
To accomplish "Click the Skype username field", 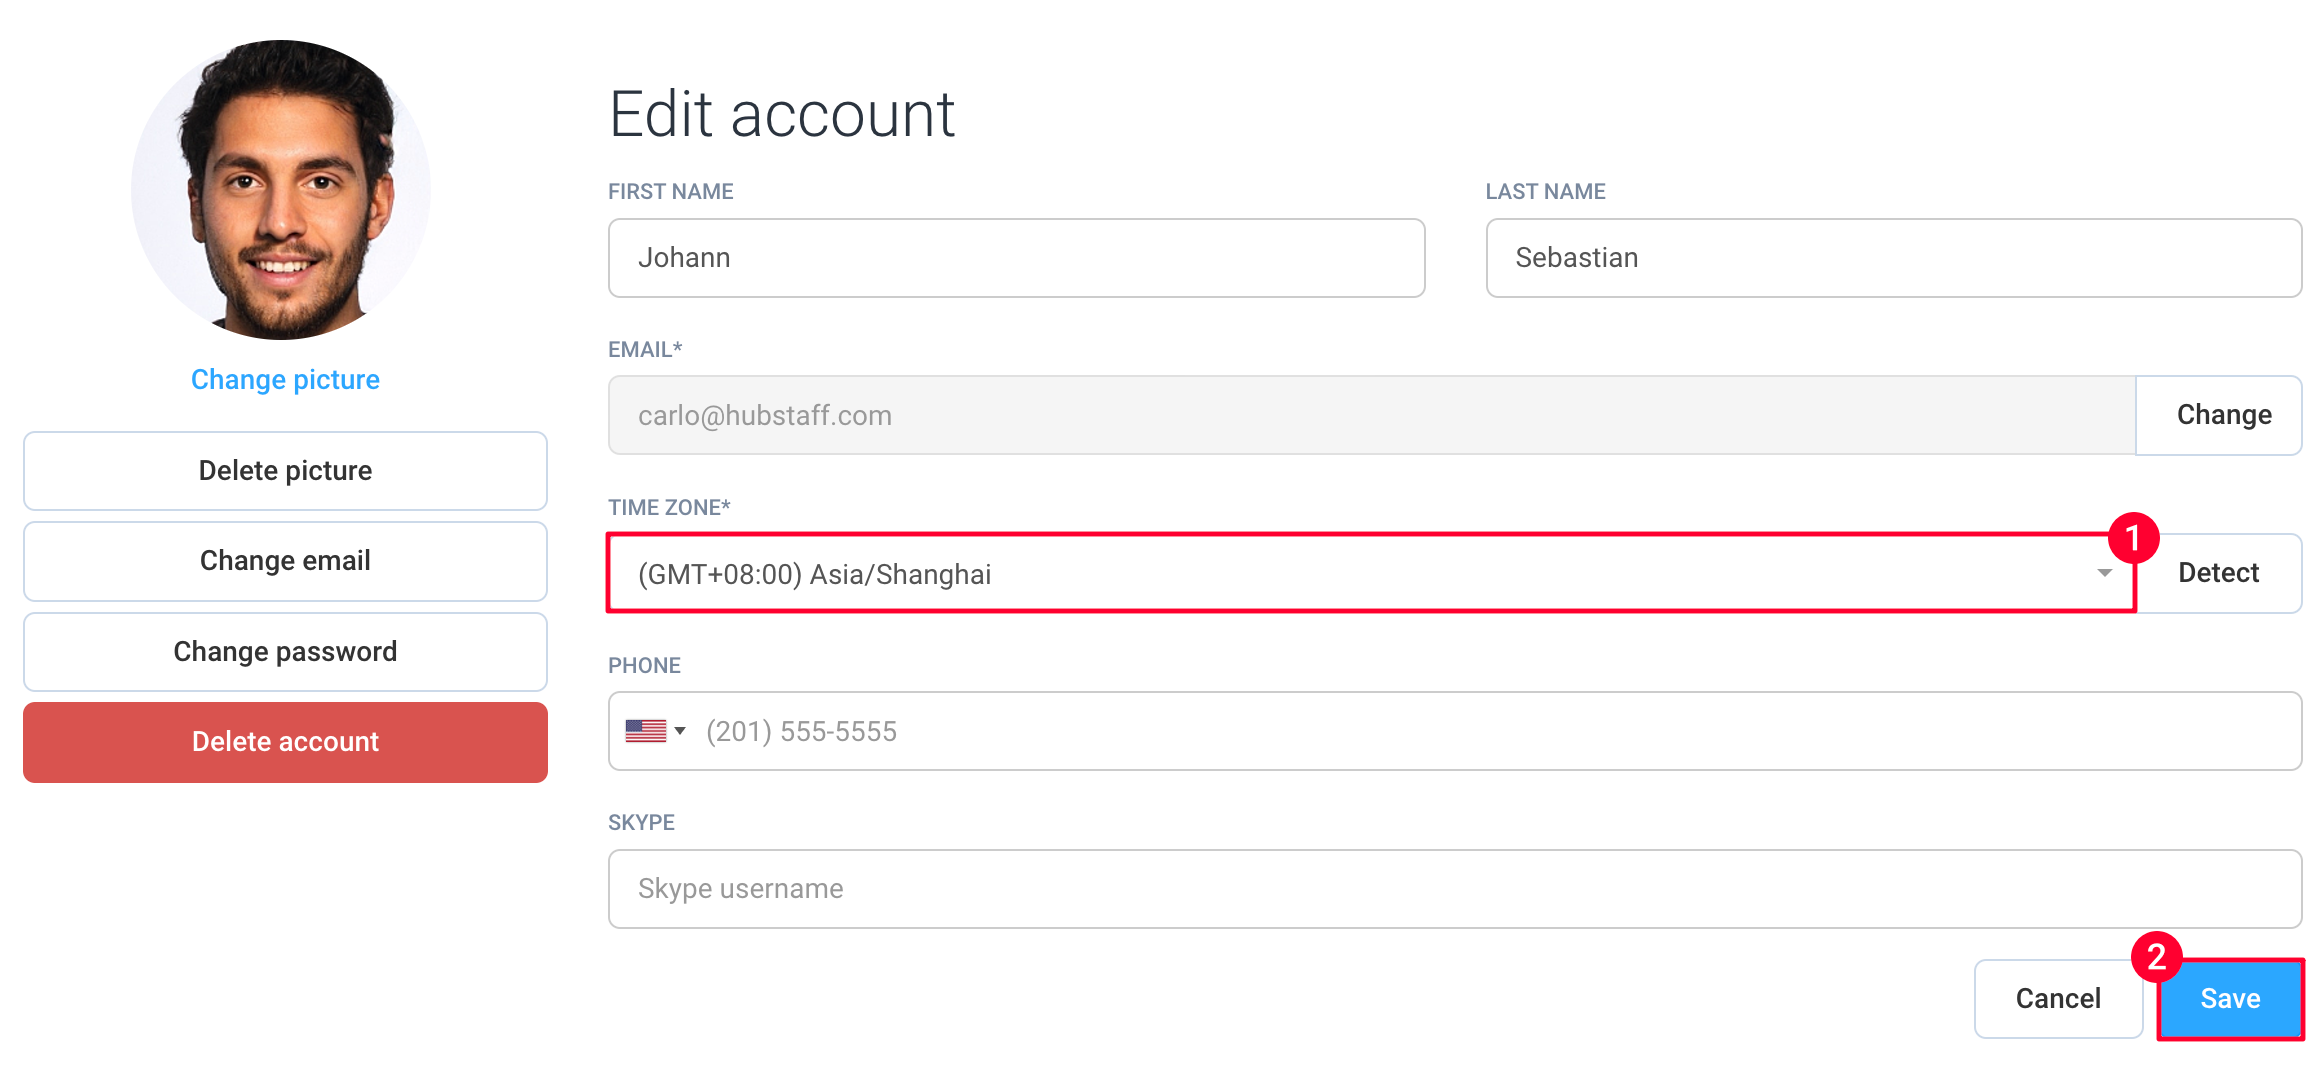I will 1455,889.
